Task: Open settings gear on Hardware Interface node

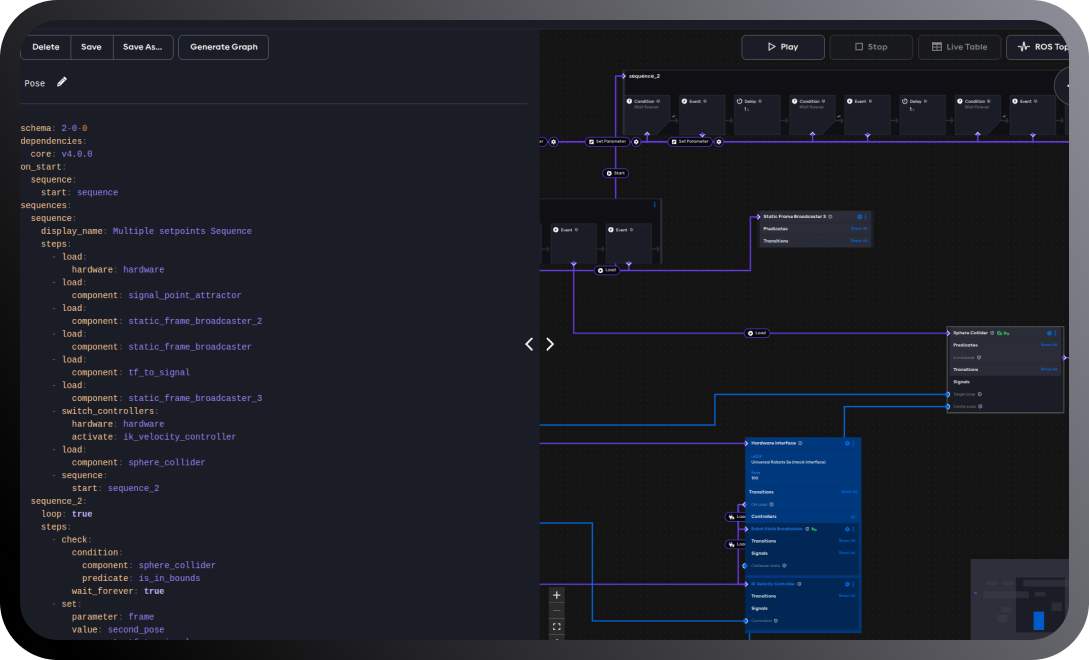Action: (x=847, y=443)
